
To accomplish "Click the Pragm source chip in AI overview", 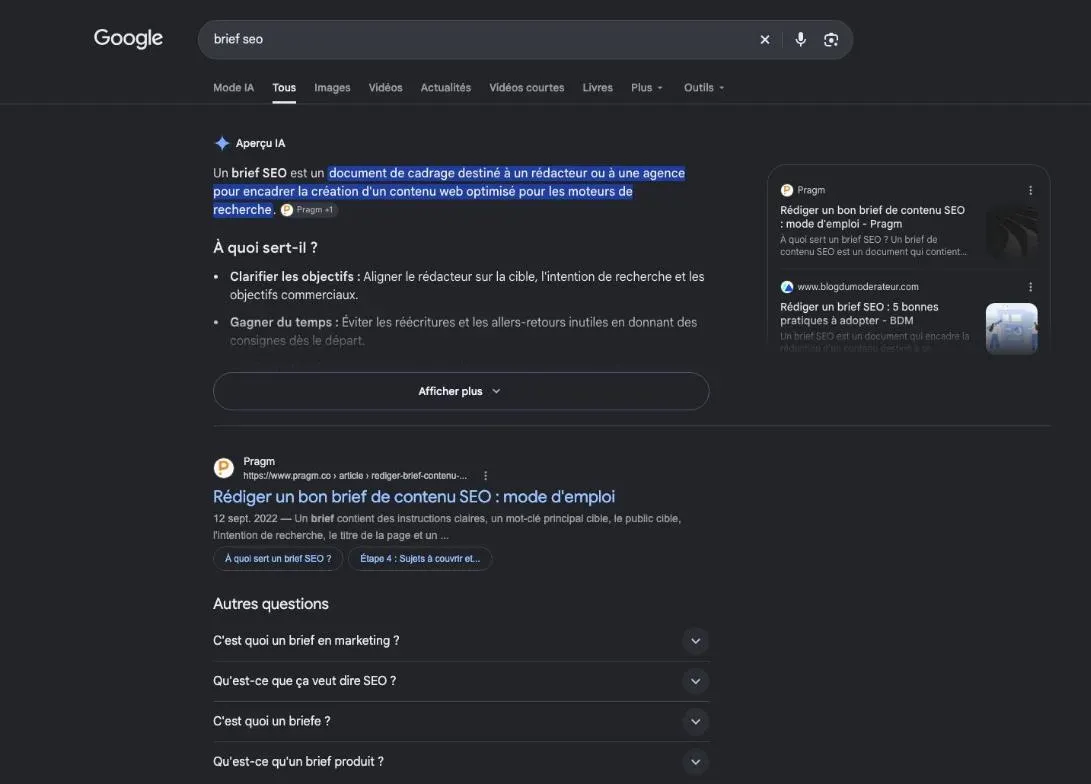I will pyautogui.click(x=308, y=209).
